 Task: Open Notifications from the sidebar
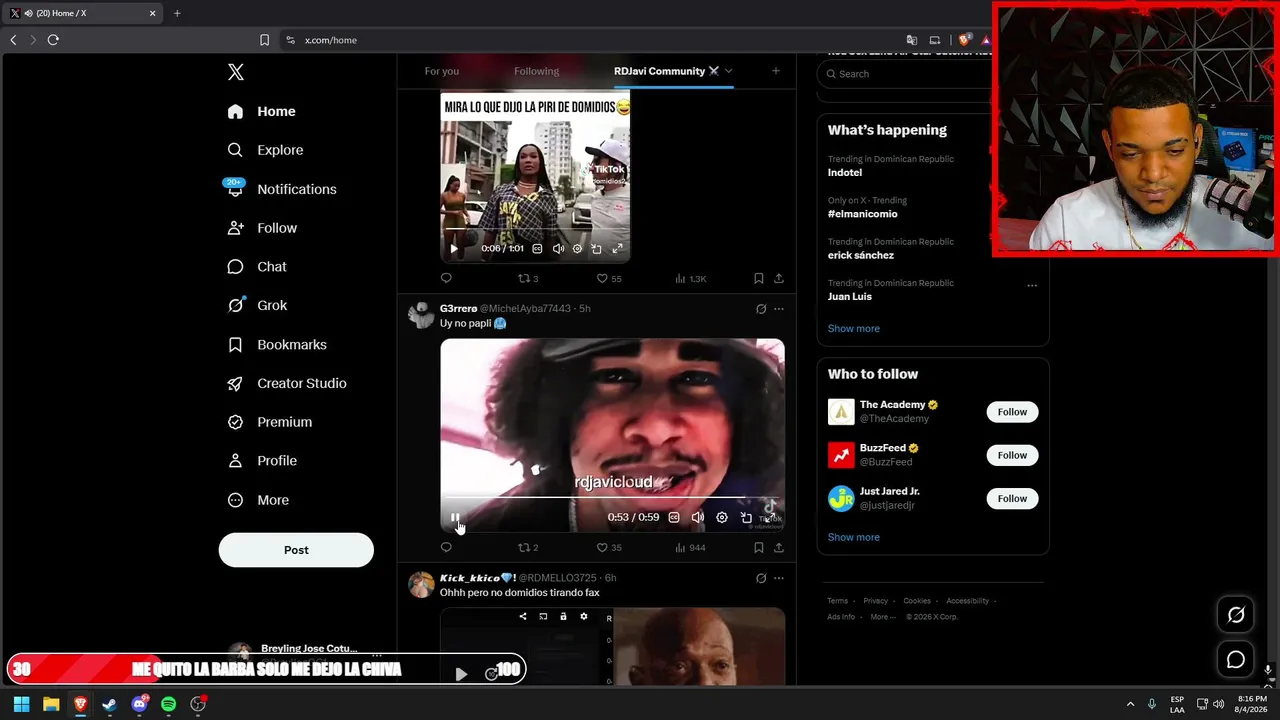click(x=282, y=189)
